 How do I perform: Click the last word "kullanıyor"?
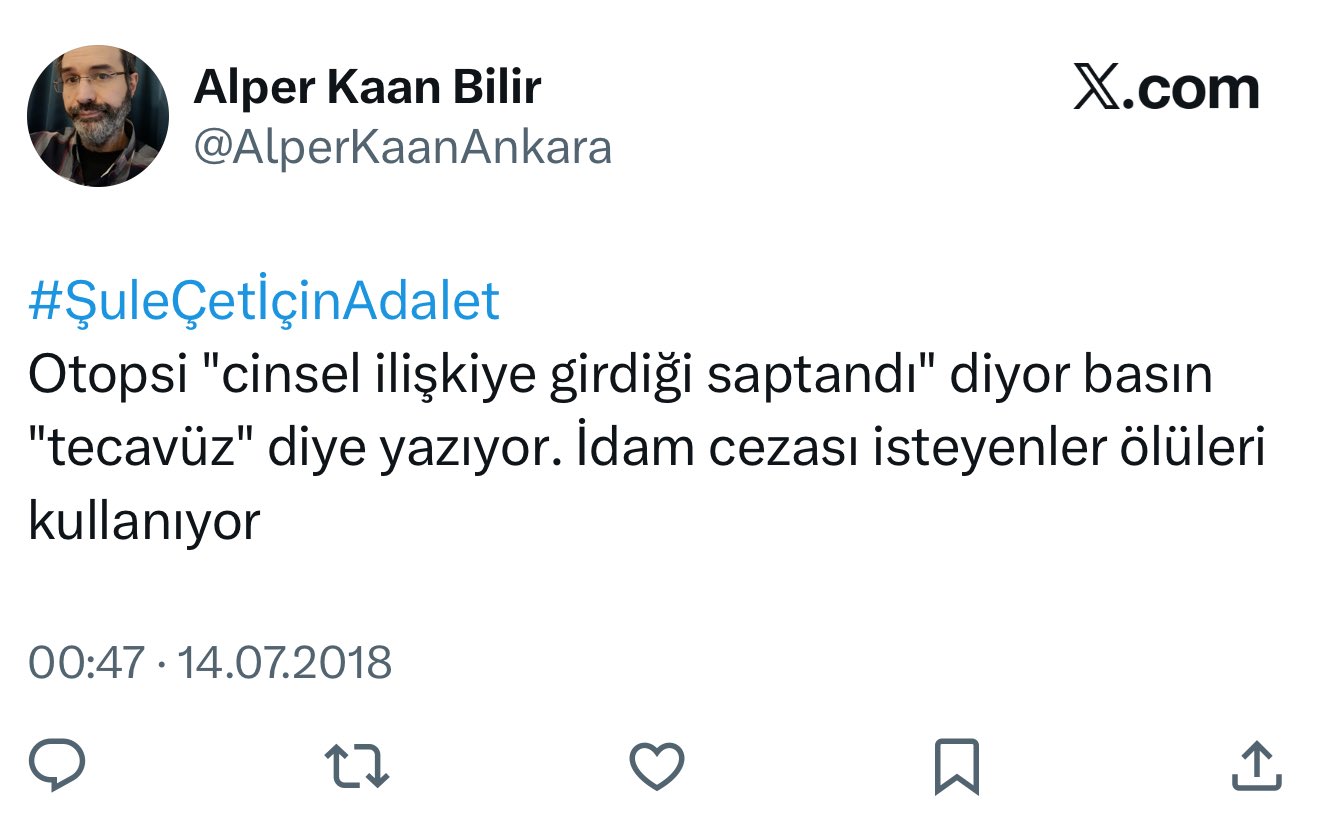[x=144, y=522]
